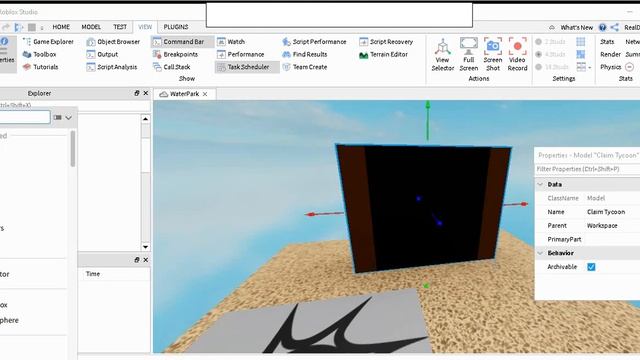
Task: Switch to the PLUGINS ribbon tab
Action: 176,27
